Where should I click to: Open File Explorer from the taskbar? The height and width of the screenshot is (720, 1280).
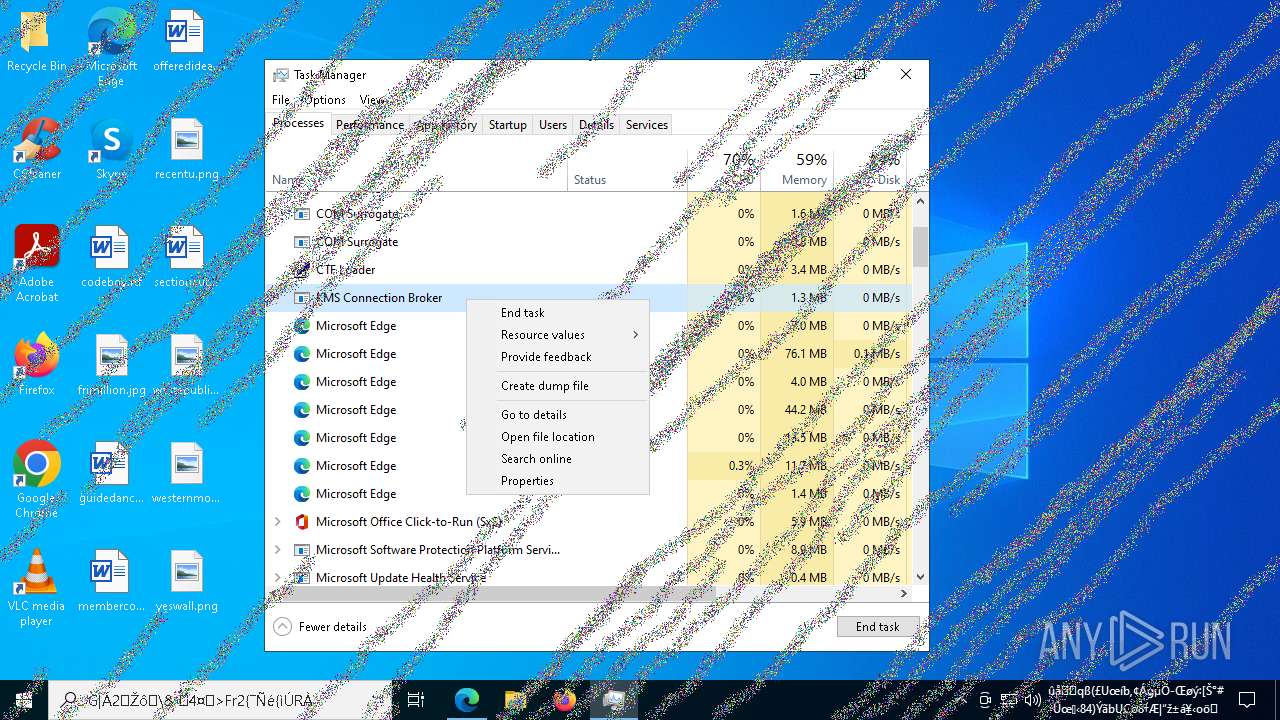click(515, 700)
